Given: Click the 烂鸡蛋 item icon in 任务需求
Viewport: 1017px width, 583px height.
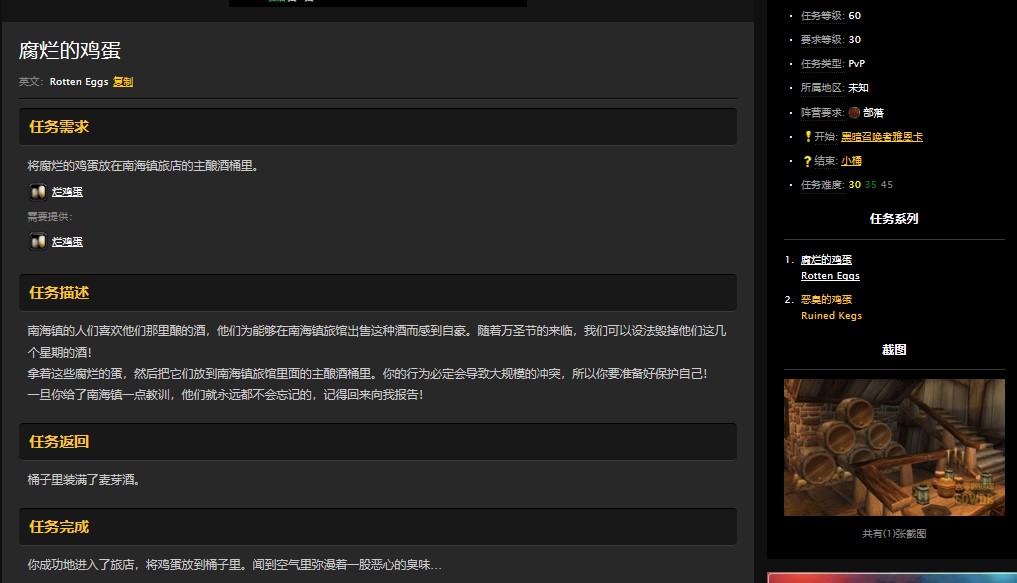Looking at the screenshot, I should pos(38,191).
